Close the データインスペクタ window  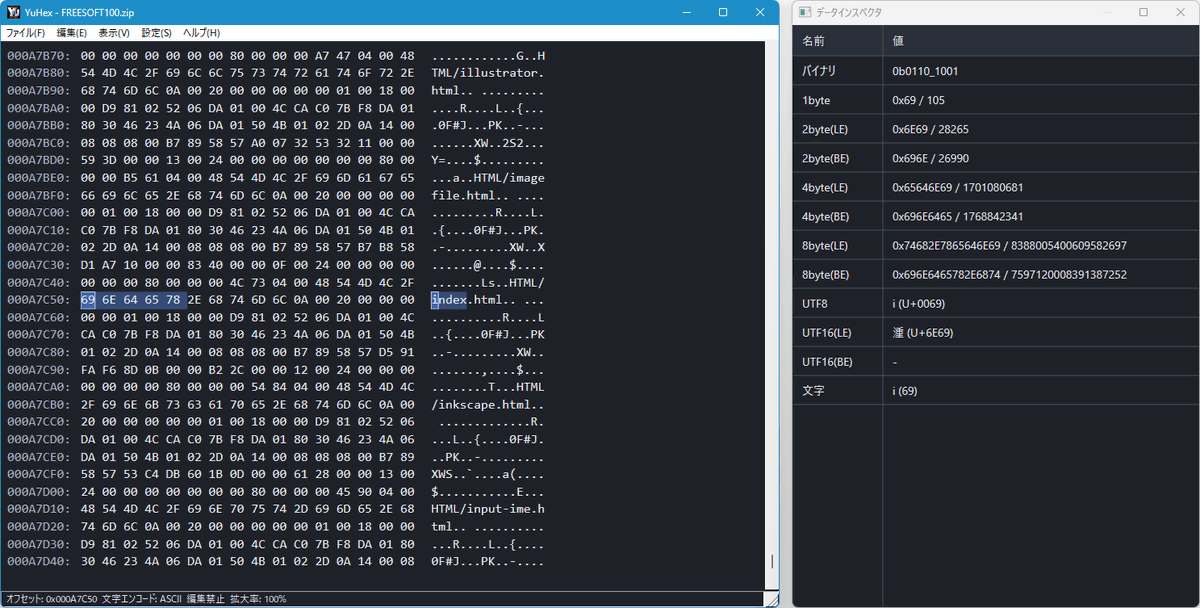pyautogui.click(x=1179, y=12)
